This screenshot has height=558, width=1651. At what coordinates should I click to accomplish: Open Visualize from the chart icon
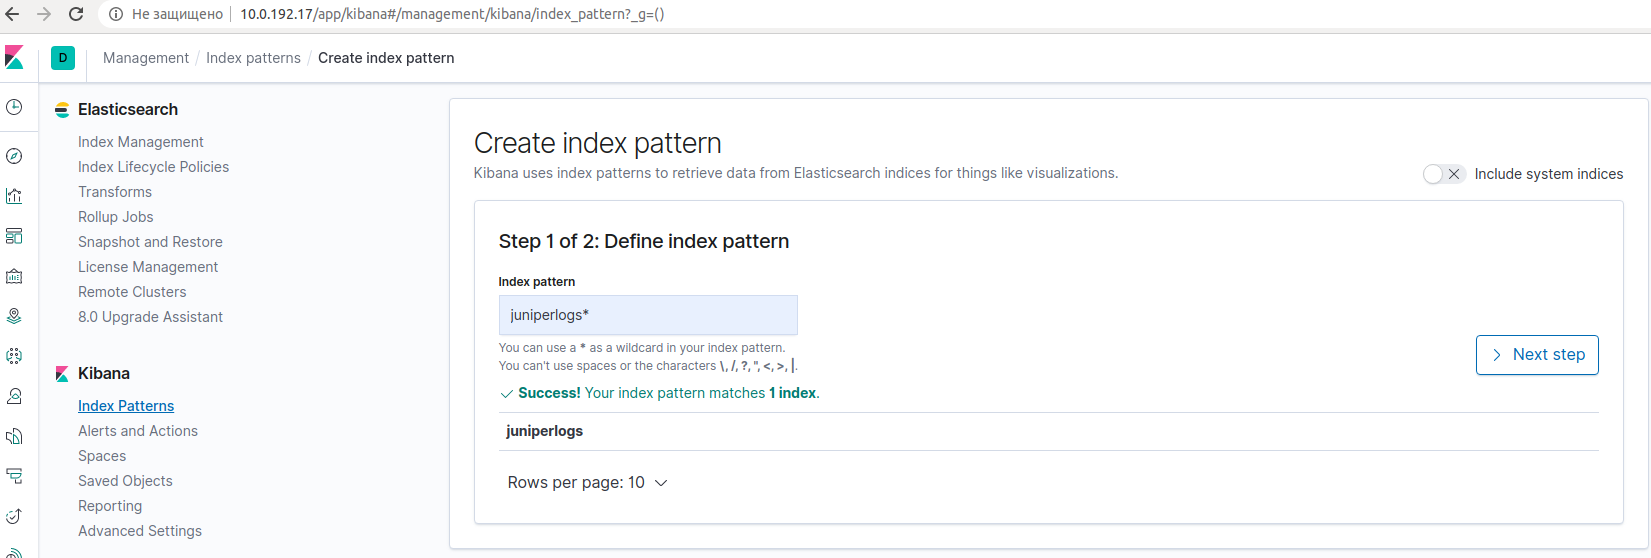pyautogui.click(x=14, y=196)
